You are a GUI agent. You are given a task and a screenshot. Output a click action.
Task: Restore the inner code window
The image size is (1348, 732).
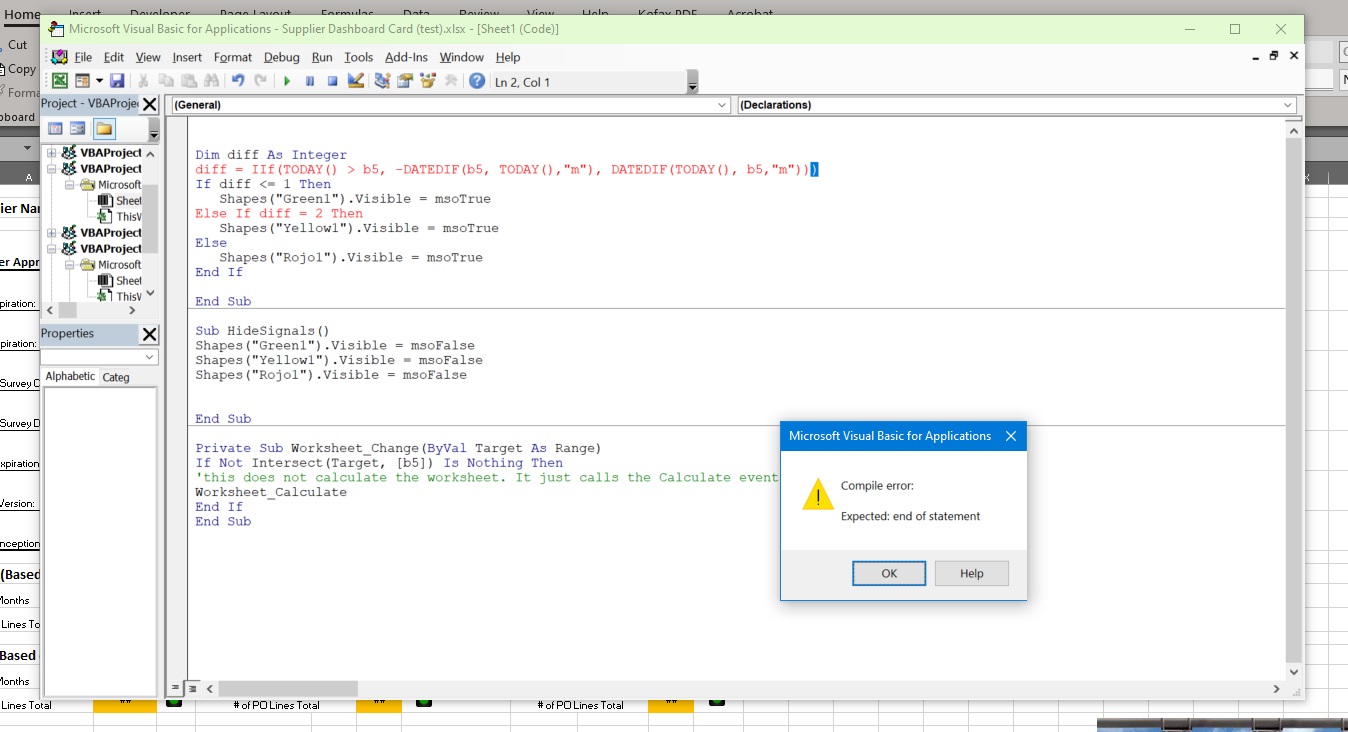(x=1274, y=57)
